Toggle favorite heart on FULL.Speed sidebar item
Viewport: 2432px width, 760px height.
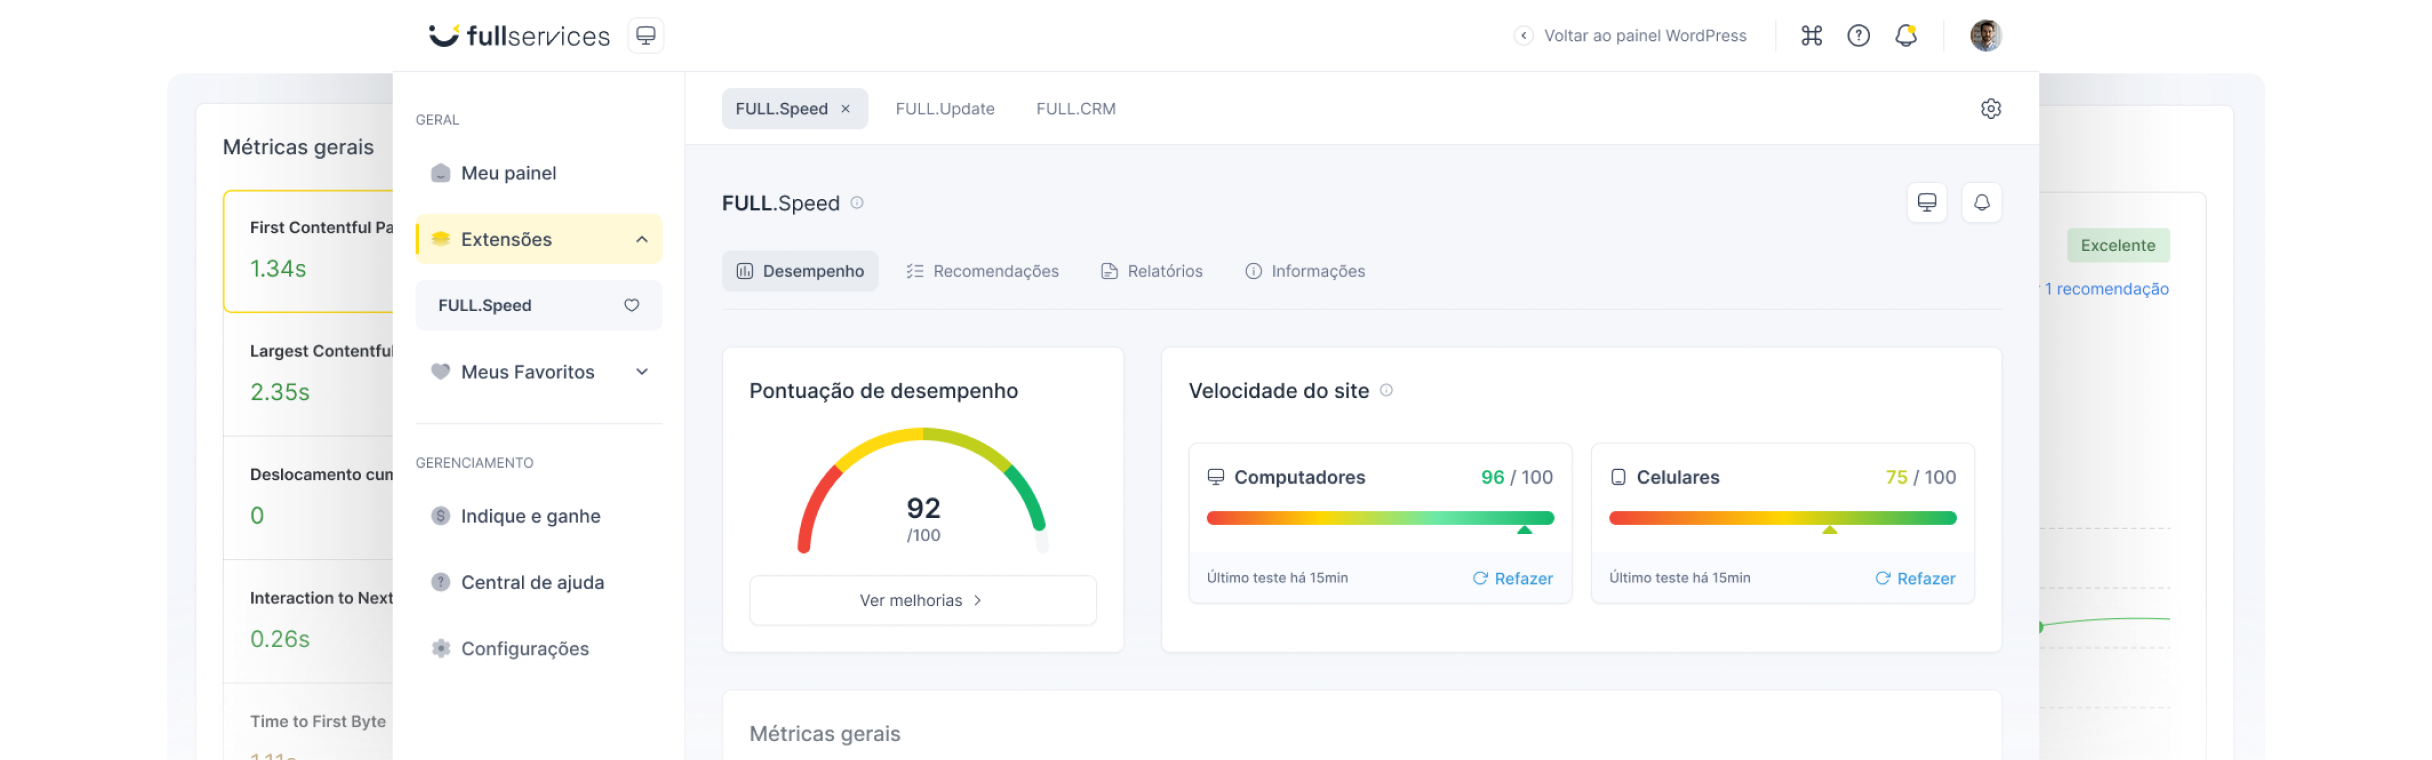(x=631, y=305)
